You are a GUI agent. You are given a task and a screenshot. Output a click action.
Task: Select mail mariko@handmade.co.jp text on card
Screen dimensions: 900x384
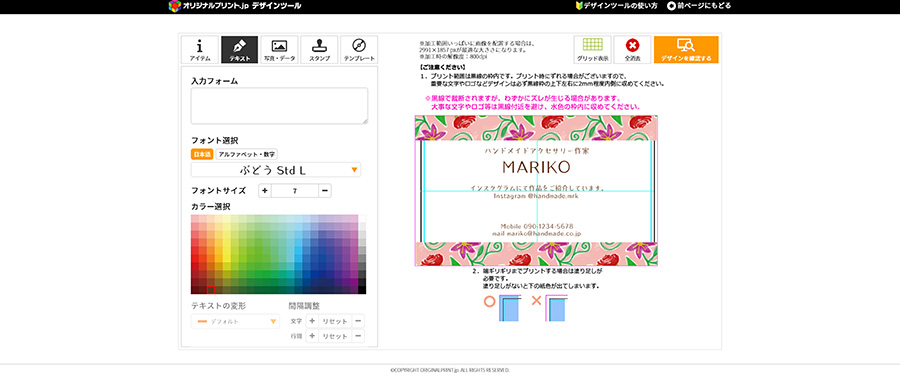(x=537, y=234)
